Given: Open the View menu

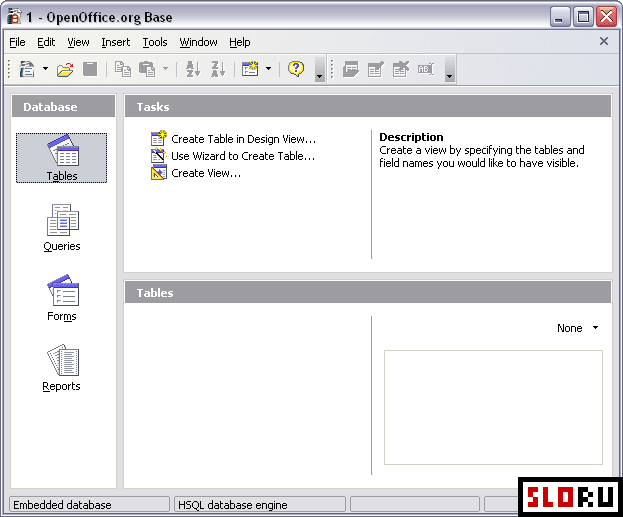Looking at the screenshot, I should click(78, 42).
